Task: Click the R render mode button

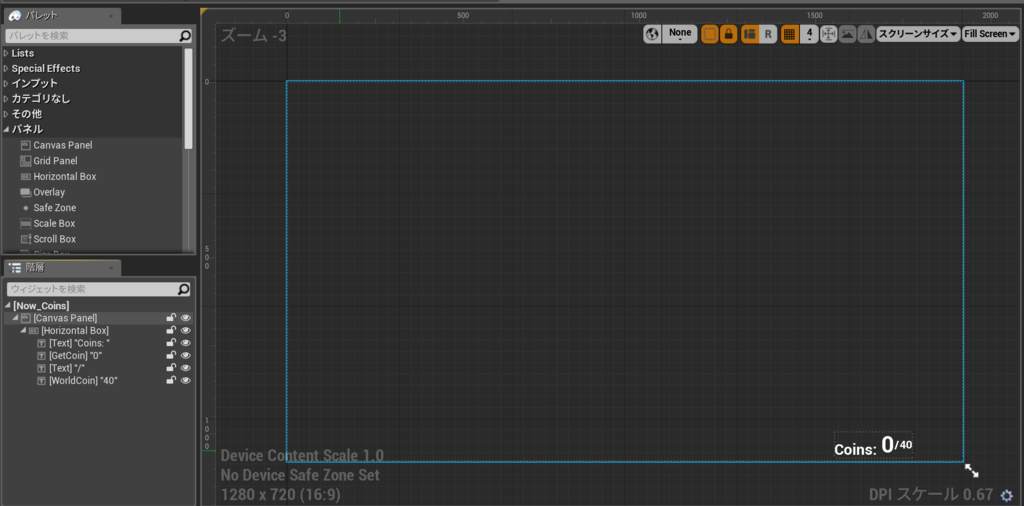Action: pos(768,34)
